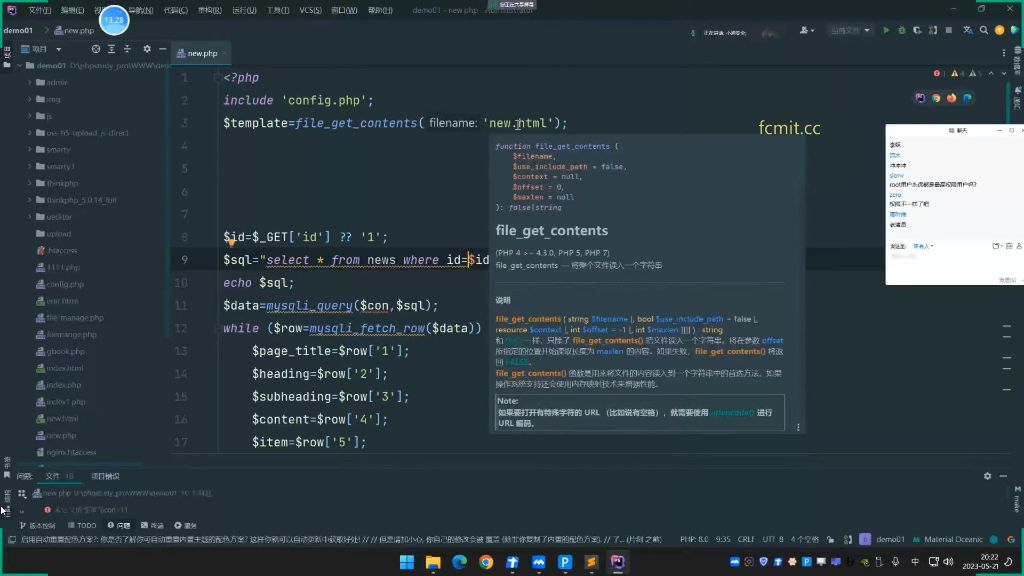Open File Explorer from taskbar
The width and height of the screenshot is (1024, 576).
(x=433, y=562)
